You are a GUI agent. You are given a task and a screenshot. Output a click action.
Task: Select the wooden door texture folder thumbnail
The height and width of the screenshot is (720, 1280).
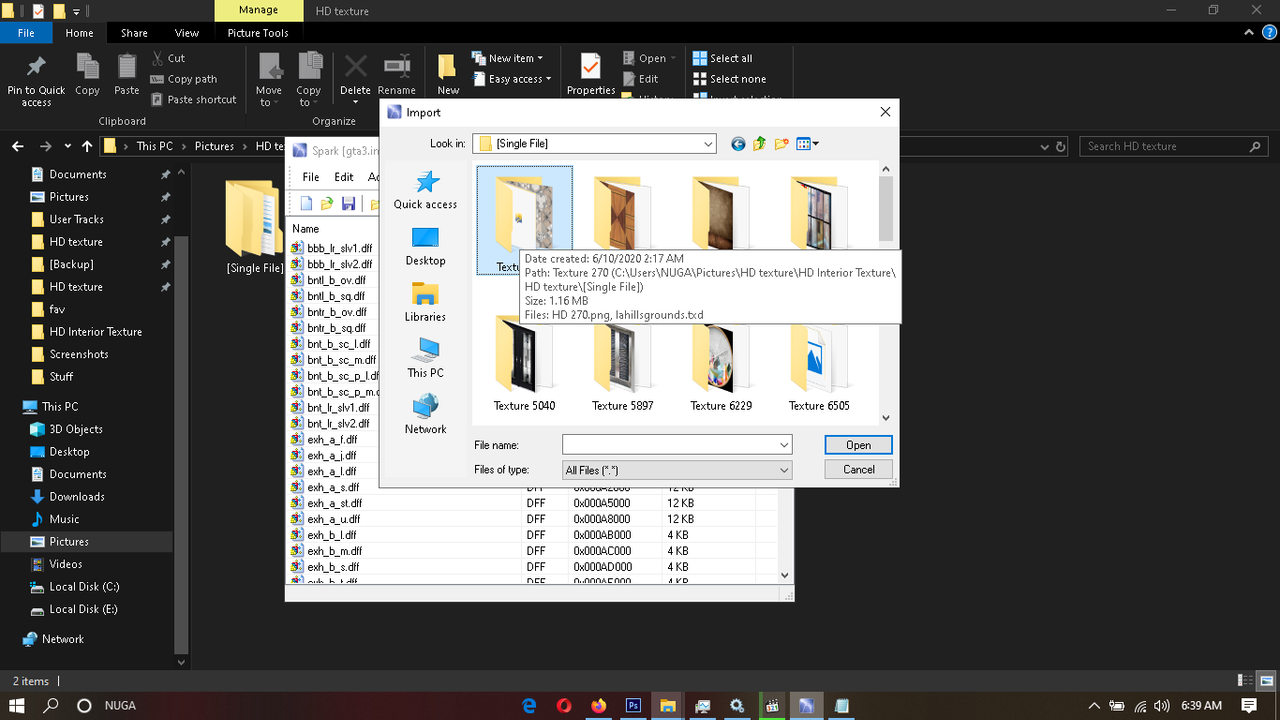coord(622,213)
